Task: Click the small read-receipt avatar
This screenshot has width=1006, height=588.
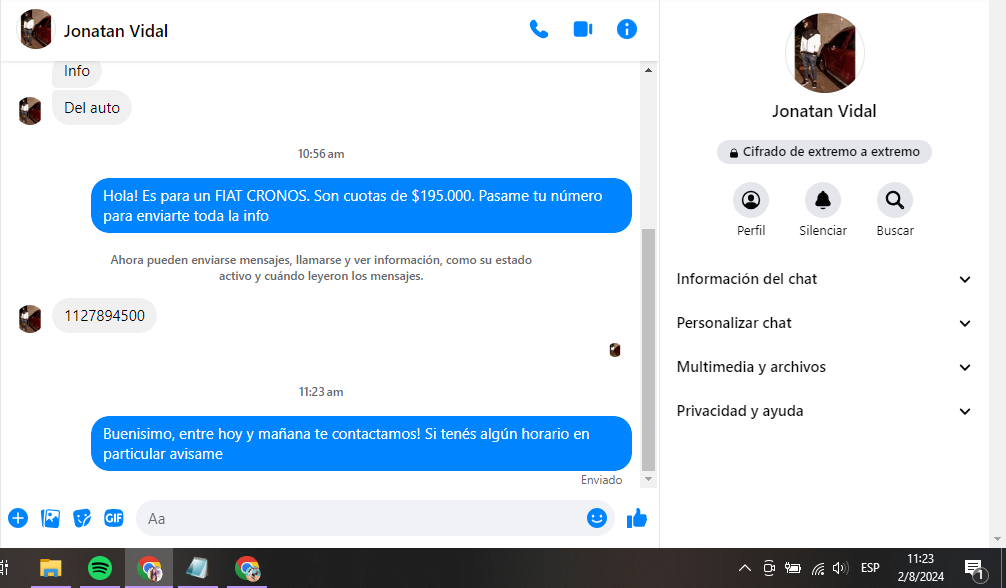Action: point(615,350)
